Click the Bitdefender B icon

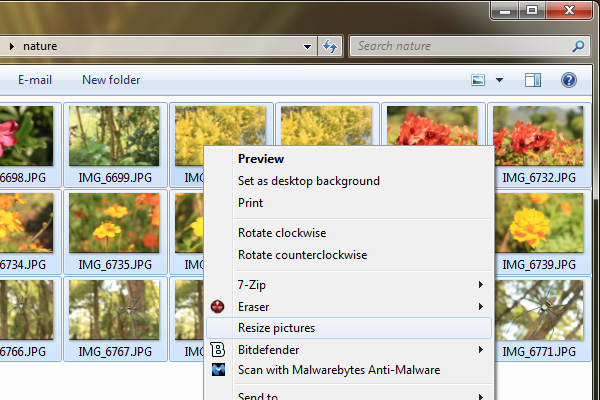click(218, 350)
